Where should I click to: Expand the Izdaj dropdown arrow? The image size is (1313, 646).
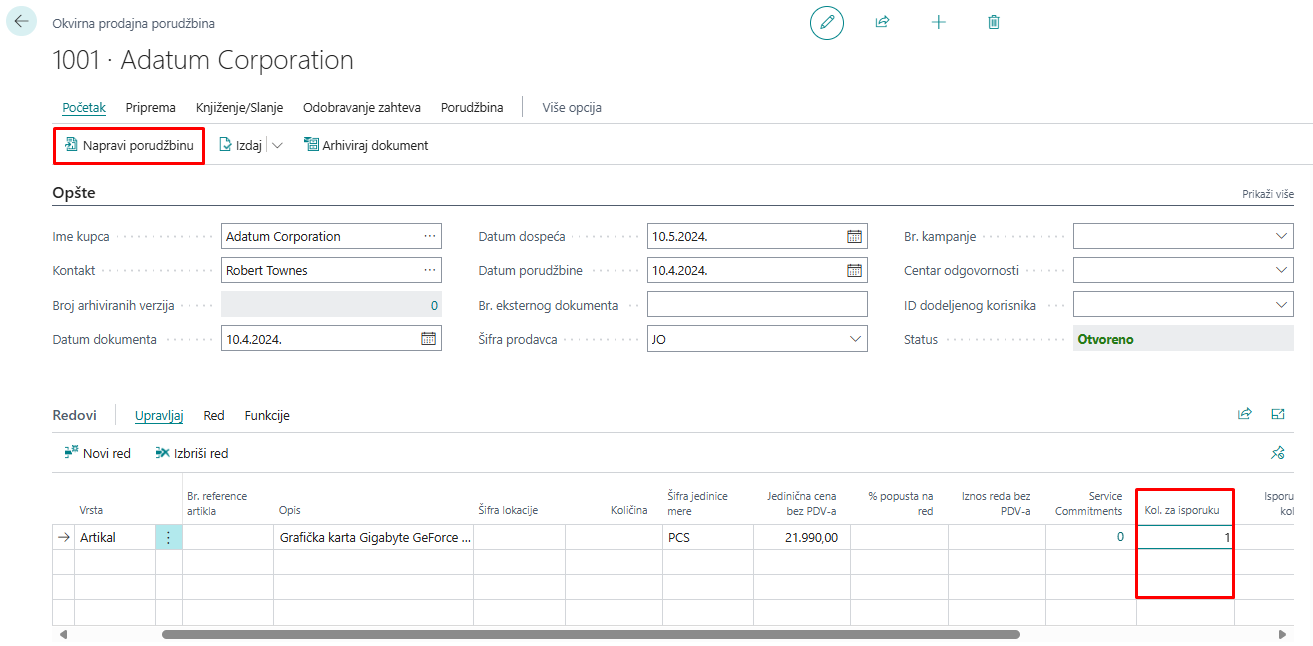coord(277,146)
